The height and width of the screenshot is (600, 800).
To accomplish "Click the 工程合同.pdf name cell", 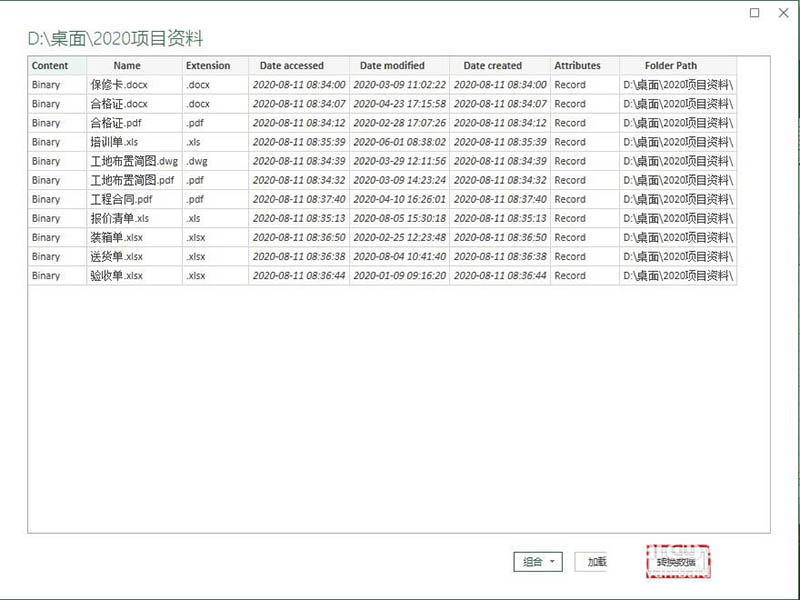I will click(x=121, y=199).
